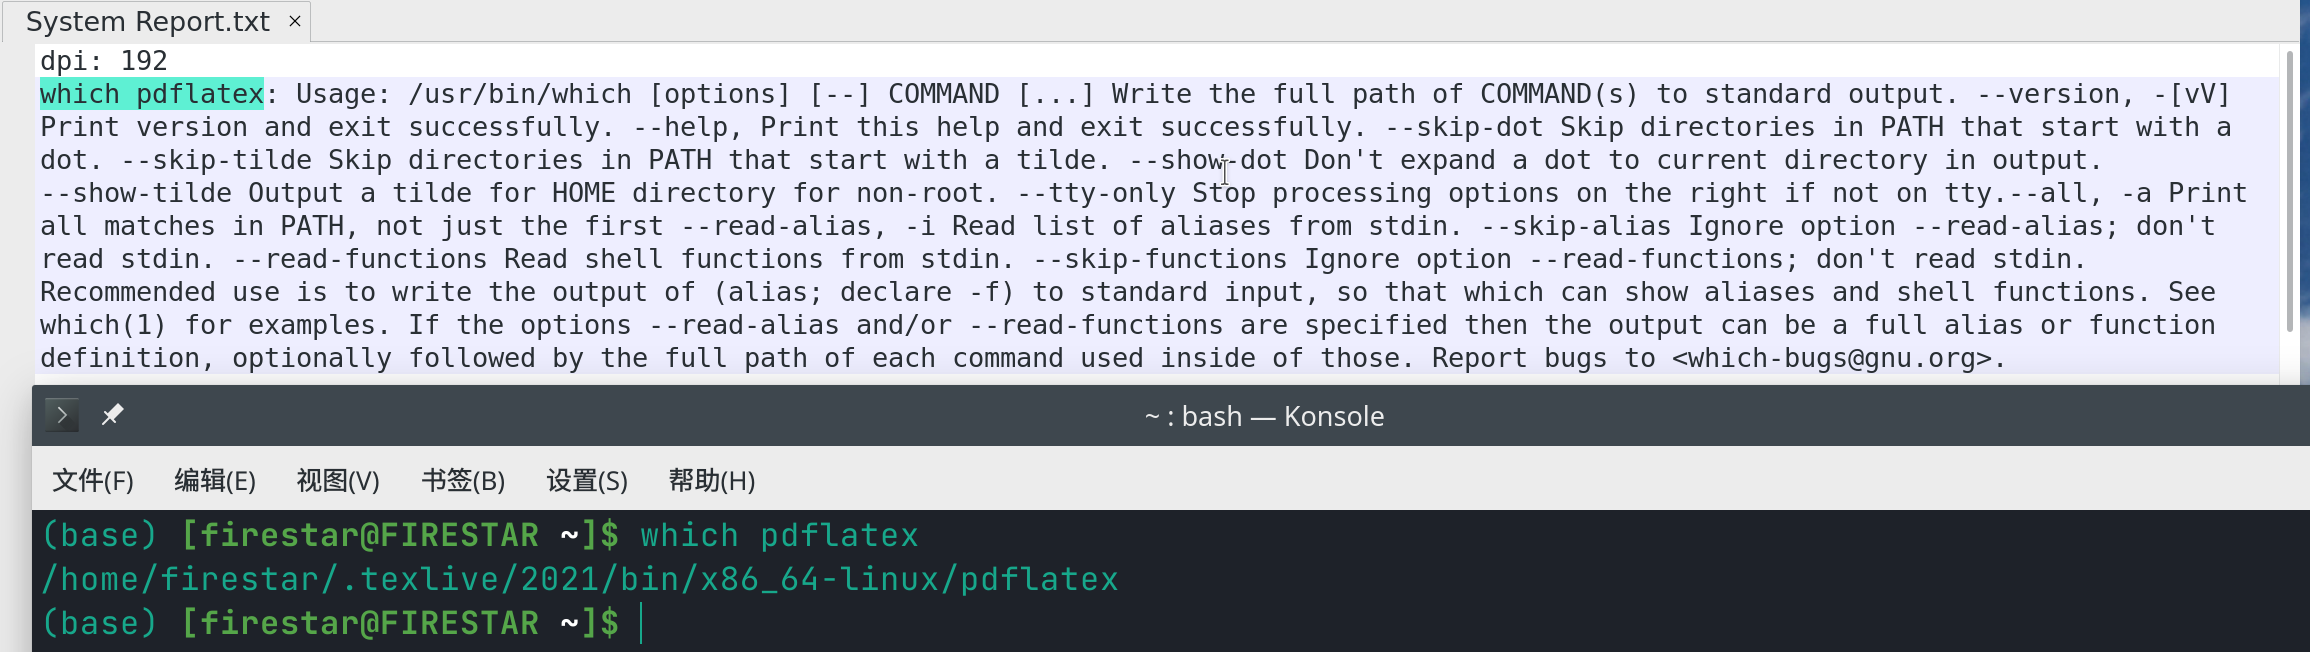Open the 书签(B) menu in Konsole
The width and height of the screenshot is (2310, 652).
[x=462, y=481]
